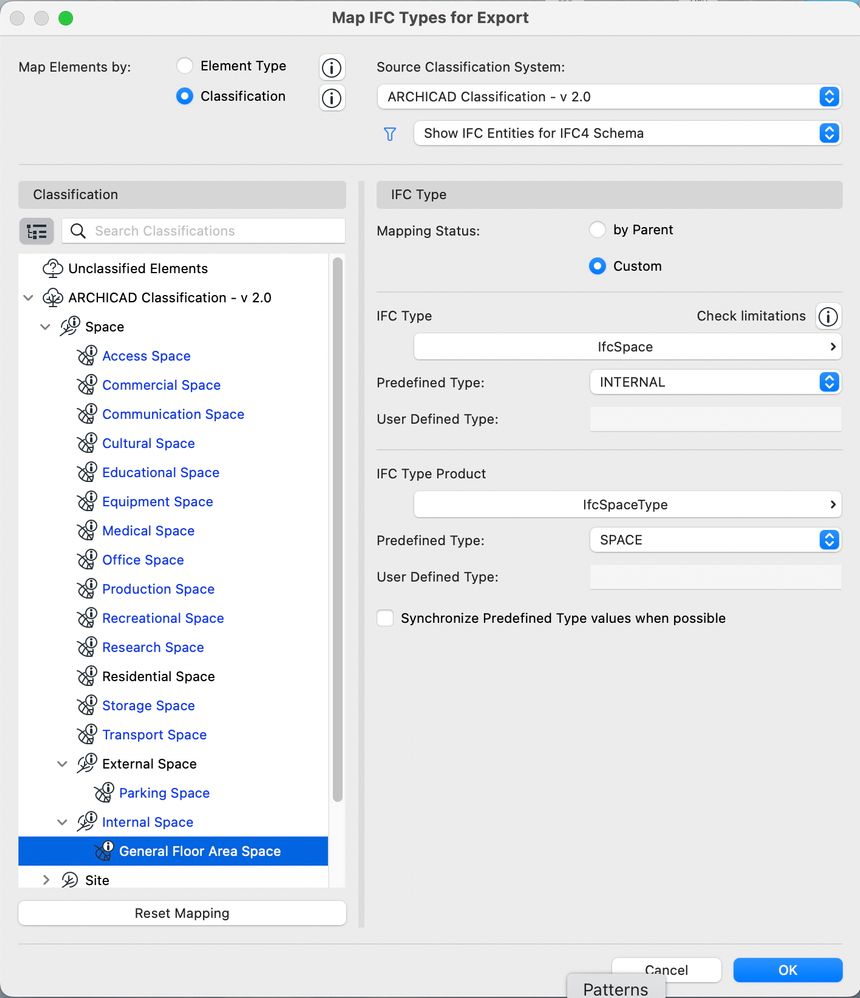Click the Office Space leaf icon

(87, 560)
